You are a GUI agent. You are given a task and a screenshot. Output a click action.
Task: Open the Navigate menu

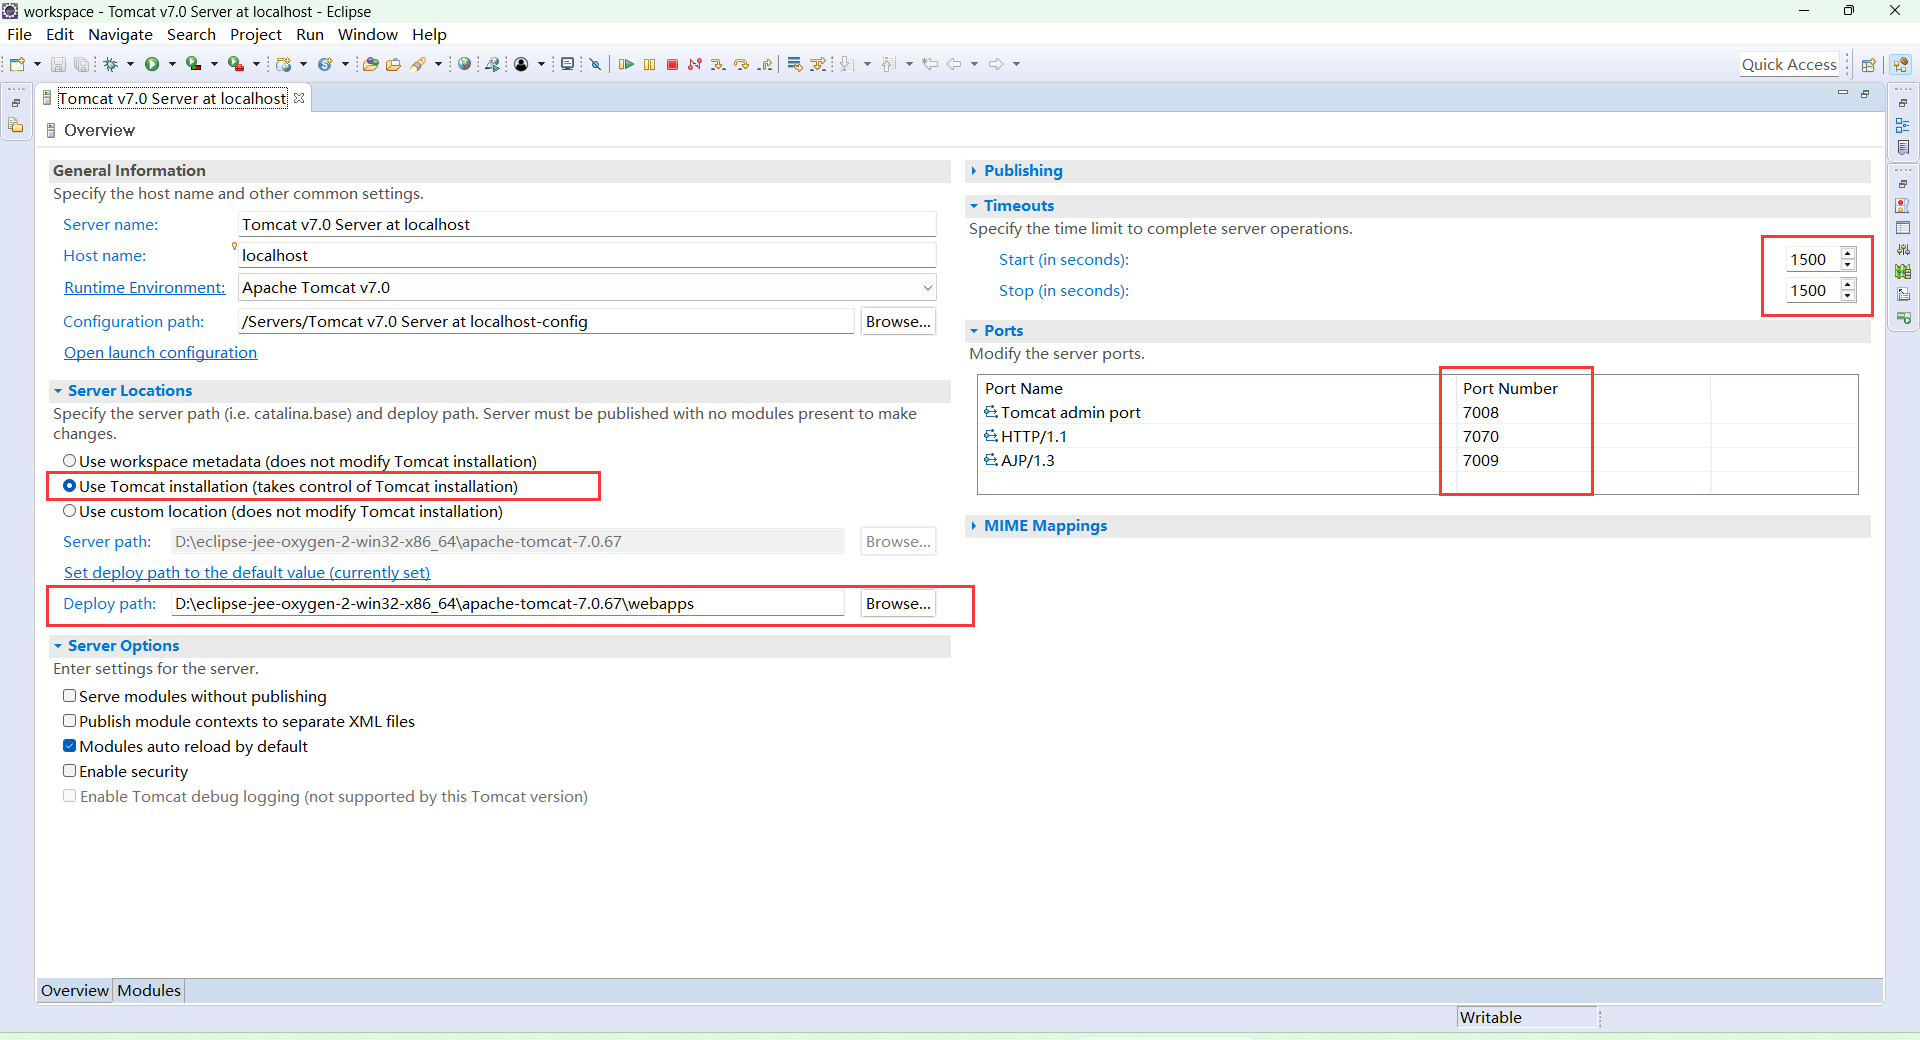(120, 34)
